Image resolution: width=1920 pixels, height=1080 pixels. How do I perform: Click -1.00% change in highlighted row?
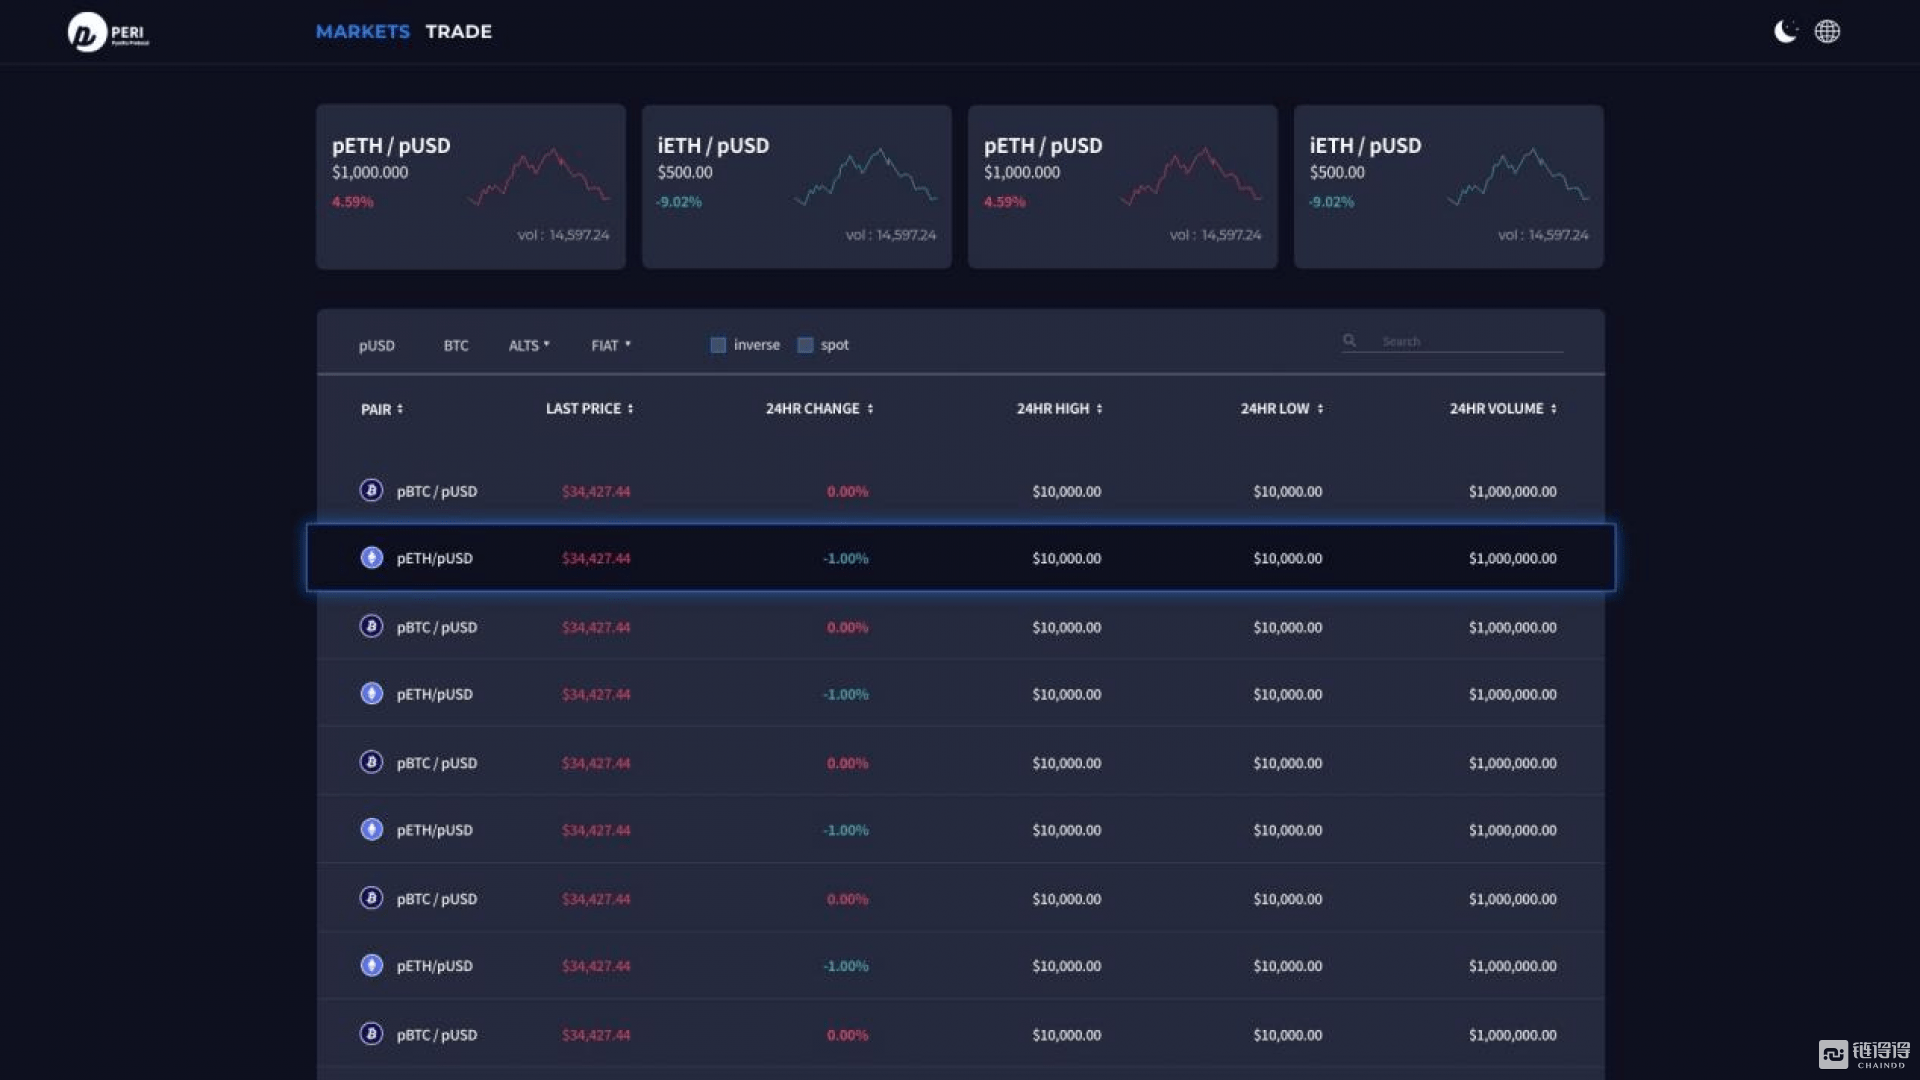(x=845, y=558)
